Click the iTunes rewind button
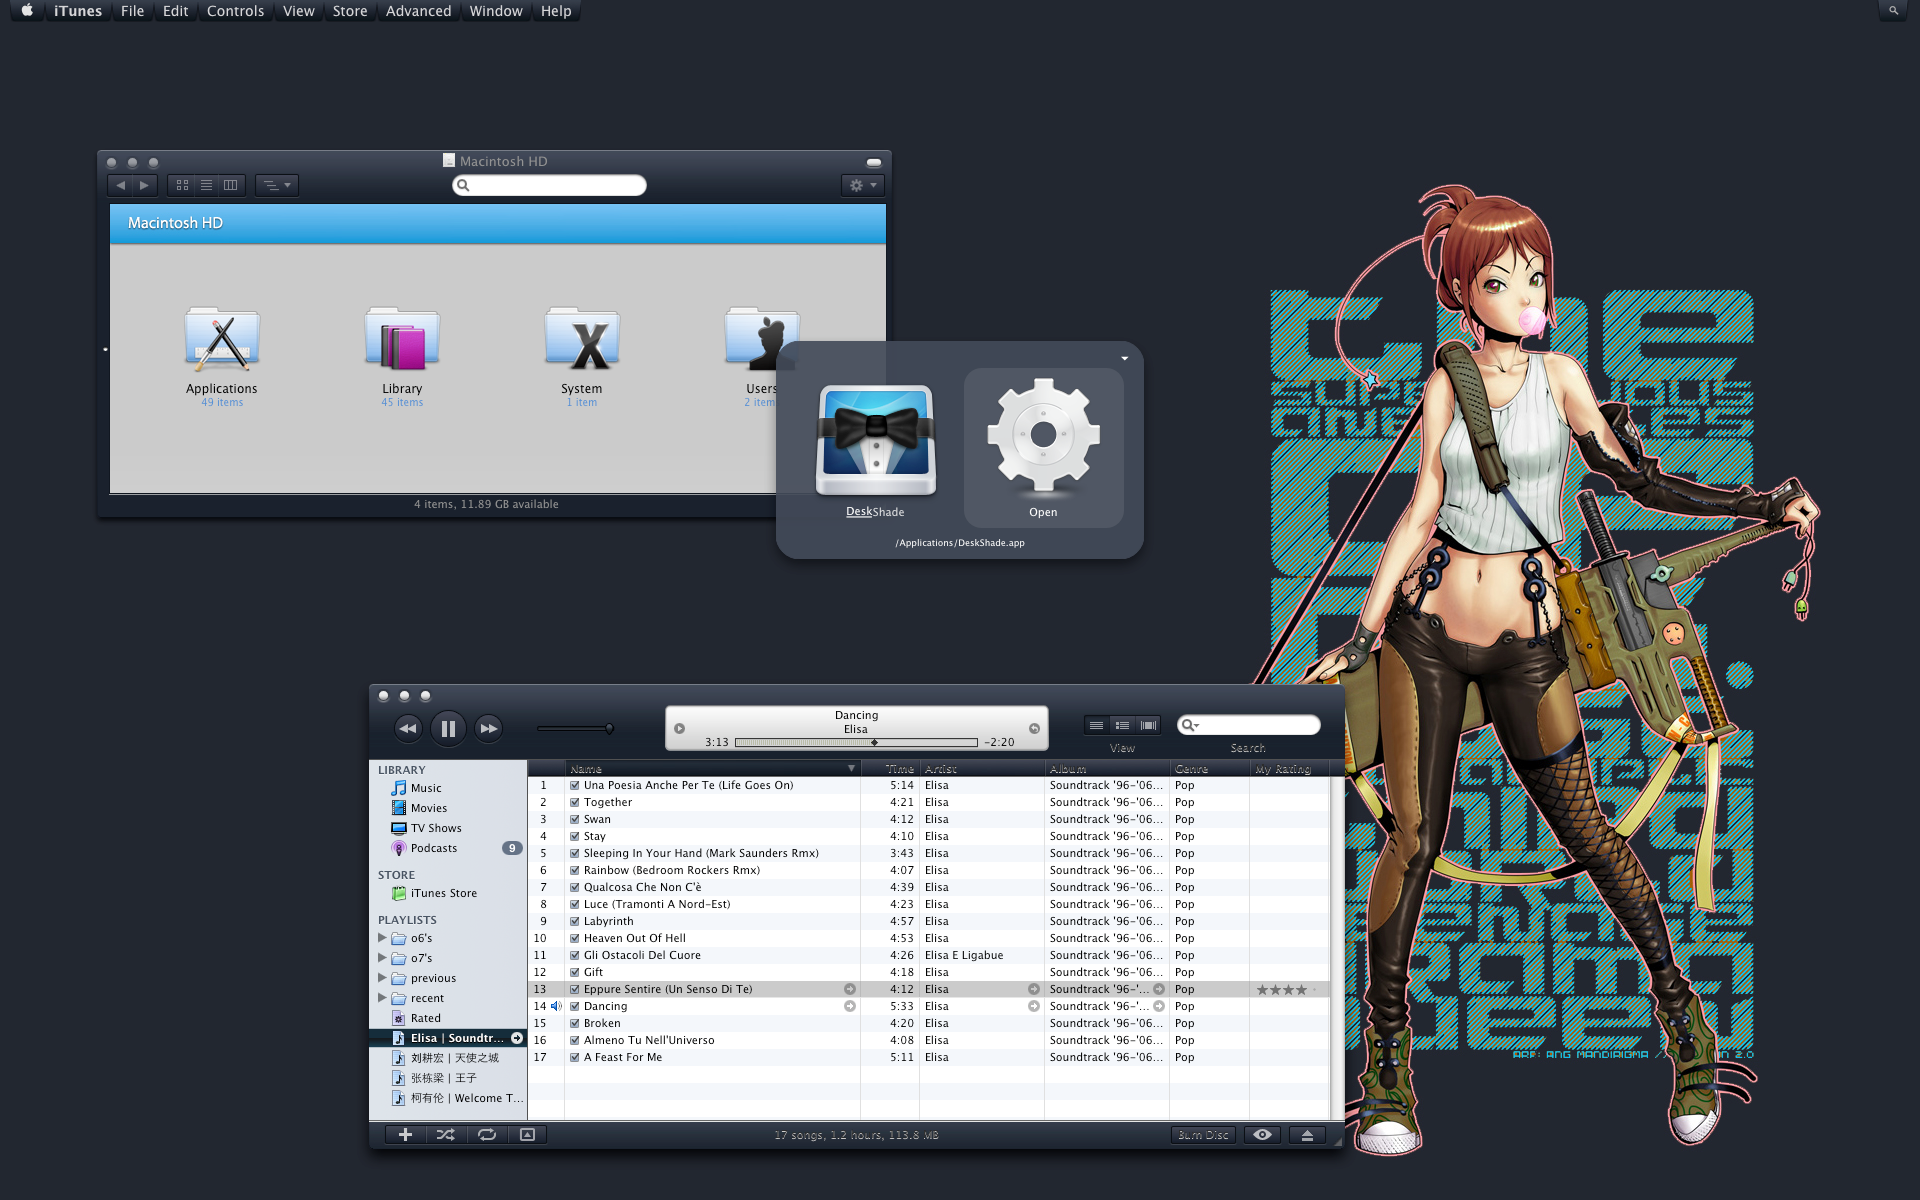The height and width of the screenshot is (1200, 1920). coord(408,728)
